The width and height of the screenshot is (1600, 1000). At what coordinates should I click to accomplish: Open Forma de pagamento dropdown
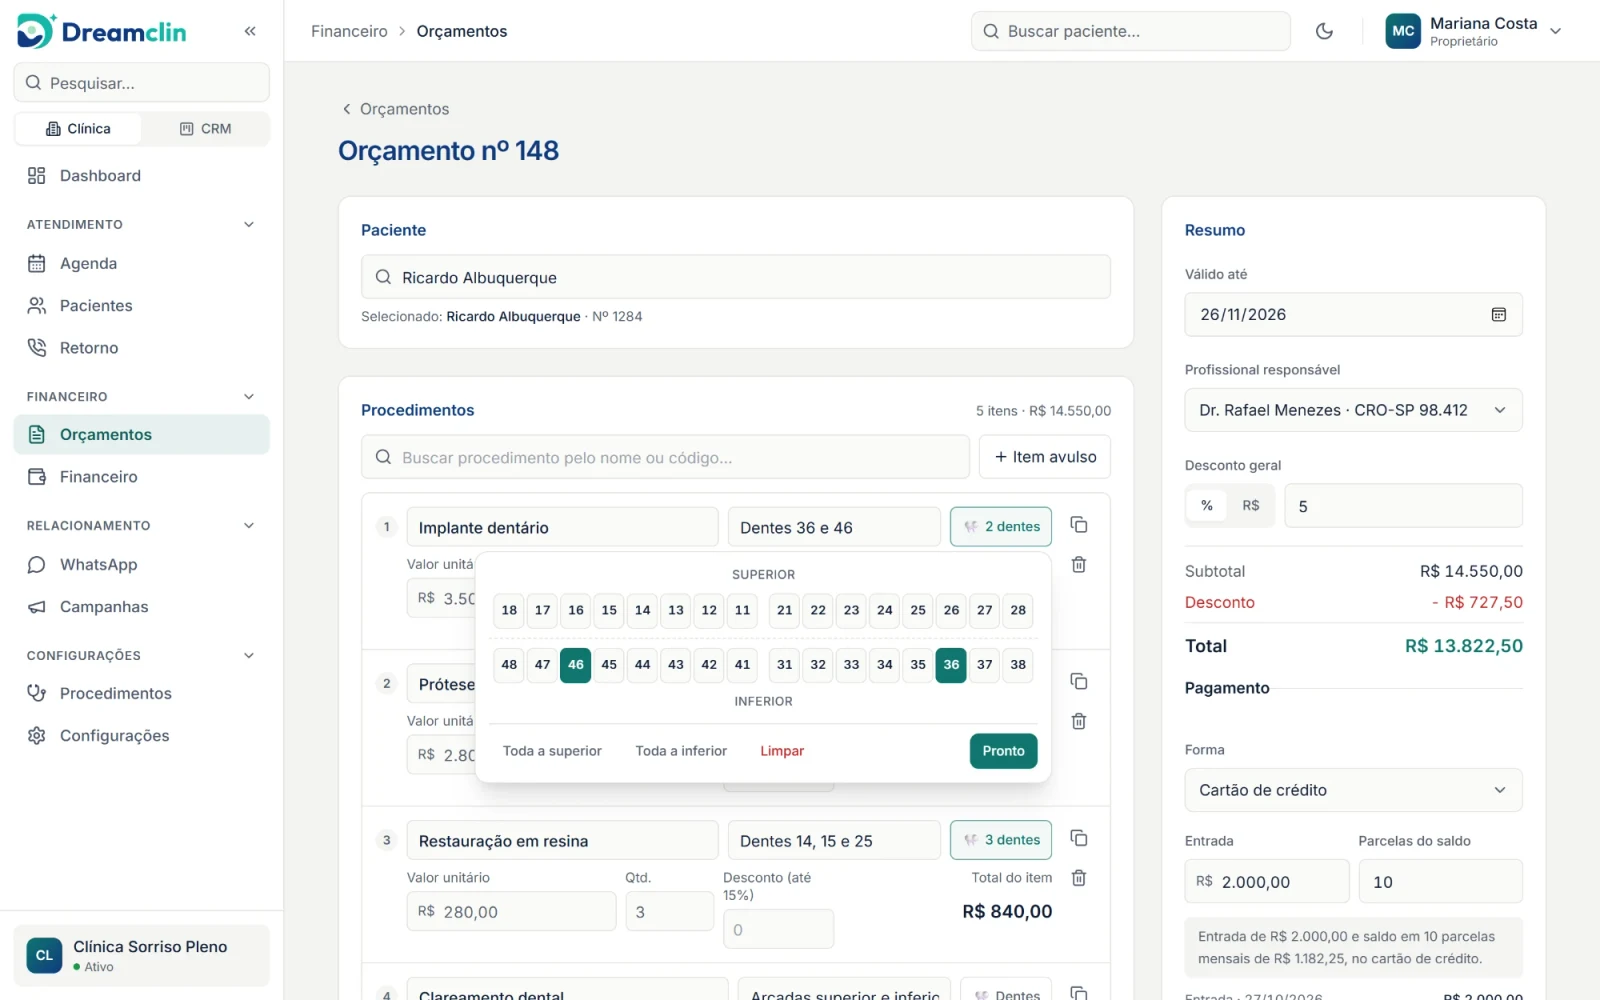(x=1353, y=790)
